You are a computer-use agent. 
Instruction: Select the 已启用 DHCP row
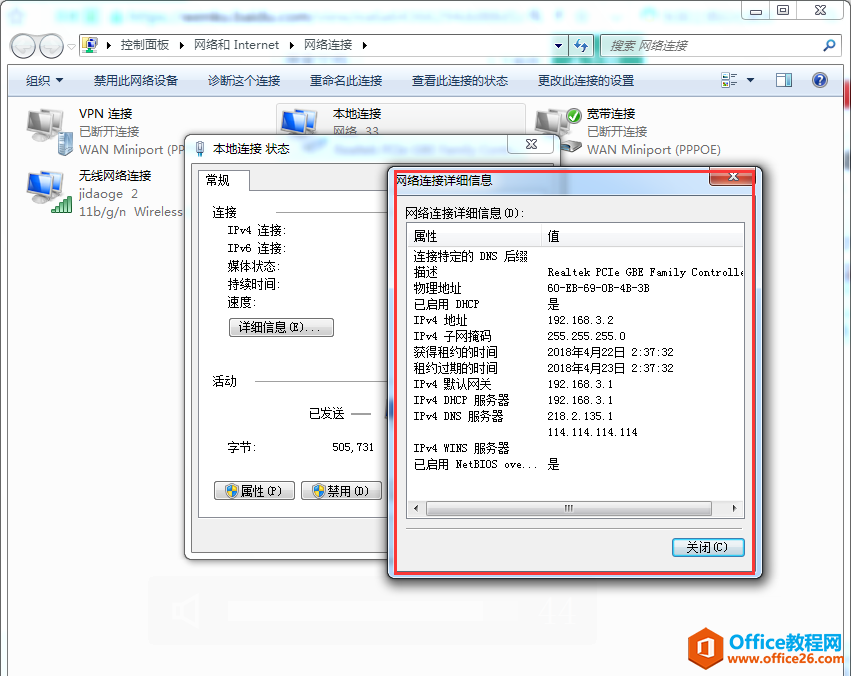[575, 304]
